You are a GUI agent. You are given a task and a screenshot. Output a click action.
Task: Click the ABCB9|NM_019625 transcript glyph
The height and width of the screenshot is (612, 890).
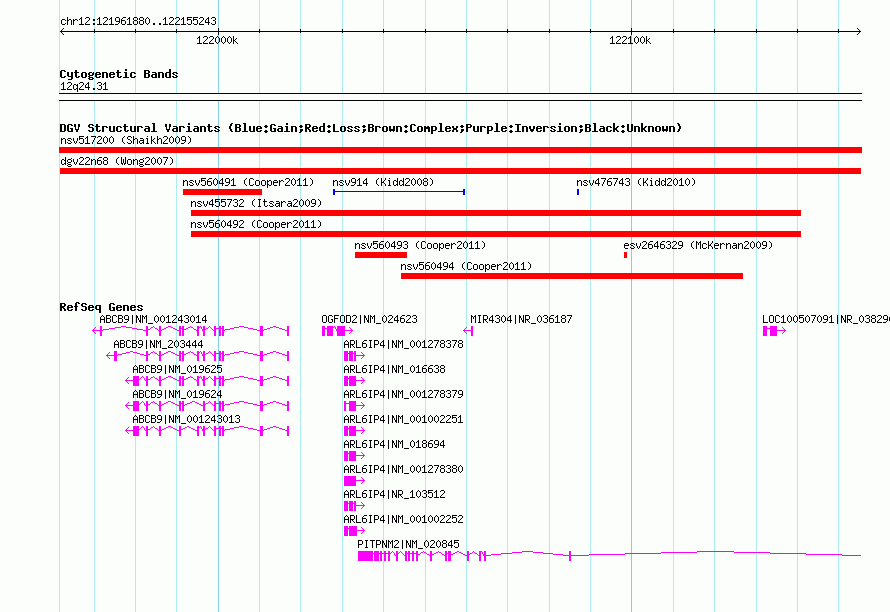coord(207,381)
